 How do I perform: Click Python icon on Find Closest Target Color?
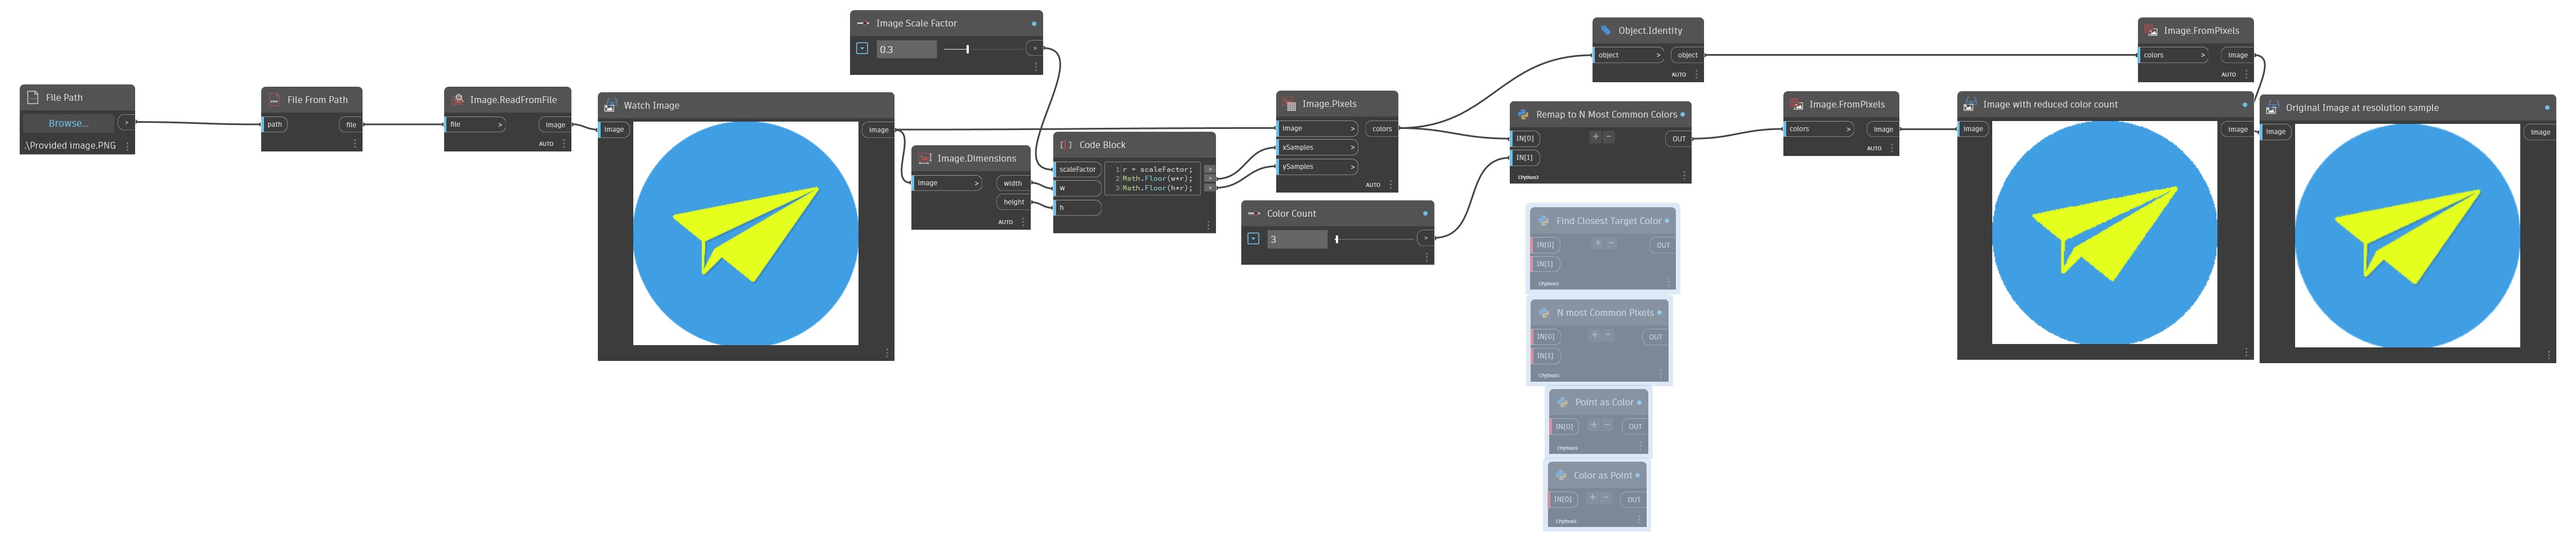point(1544,221)
